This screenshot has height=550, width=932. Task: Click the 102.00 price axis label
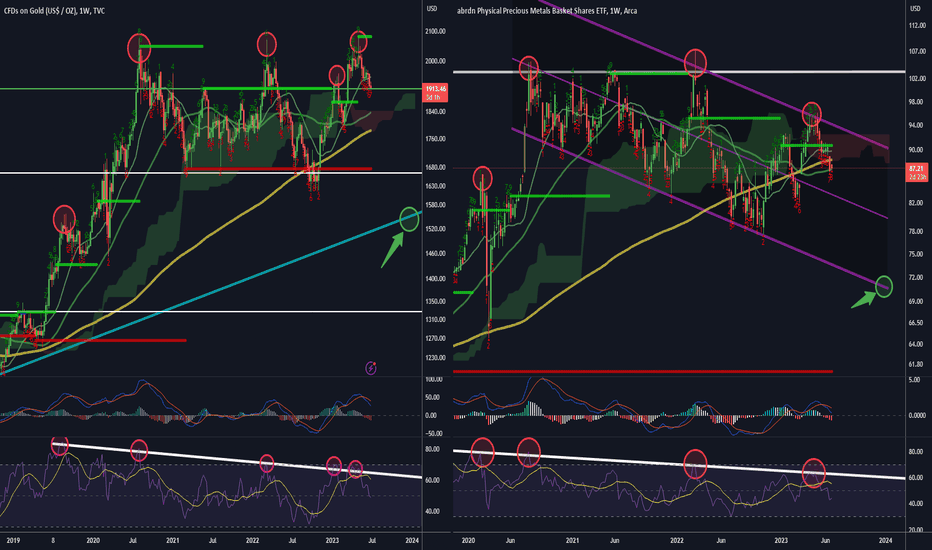click(917, 78)
